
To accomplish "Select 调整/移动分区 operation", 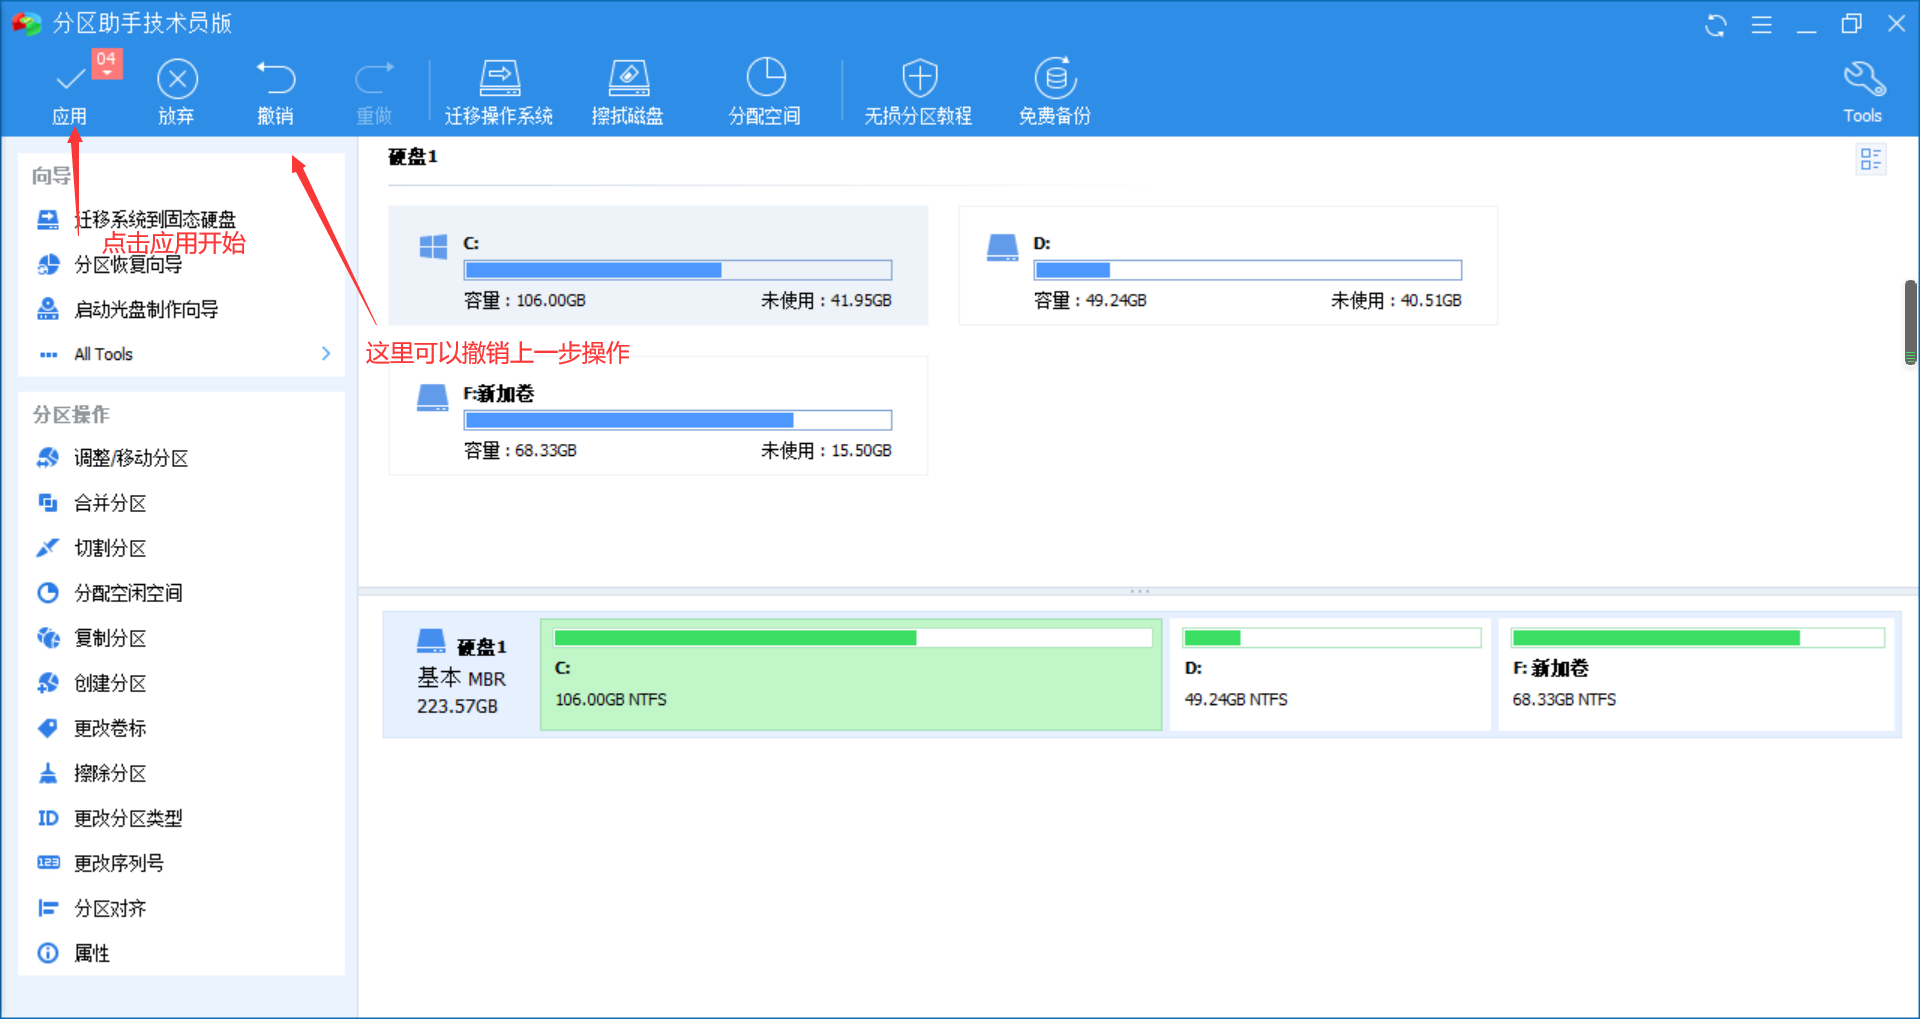I will point(131,458).
